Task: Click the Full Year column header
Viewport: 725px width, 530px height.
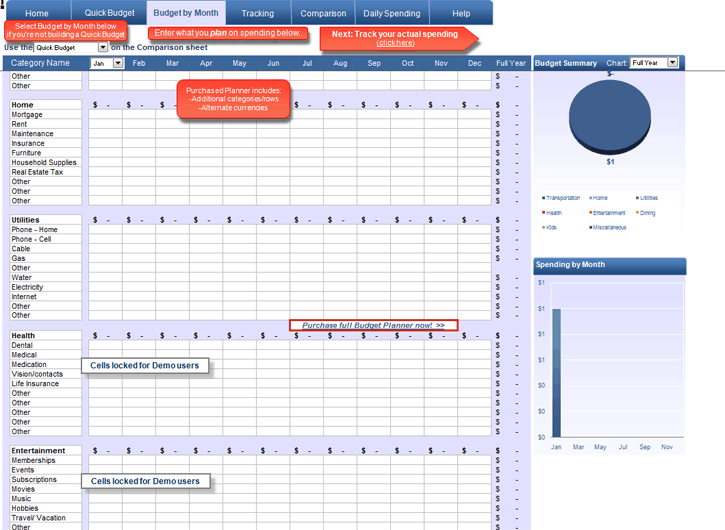Action: pyautogui.click(x=511, y=63)
